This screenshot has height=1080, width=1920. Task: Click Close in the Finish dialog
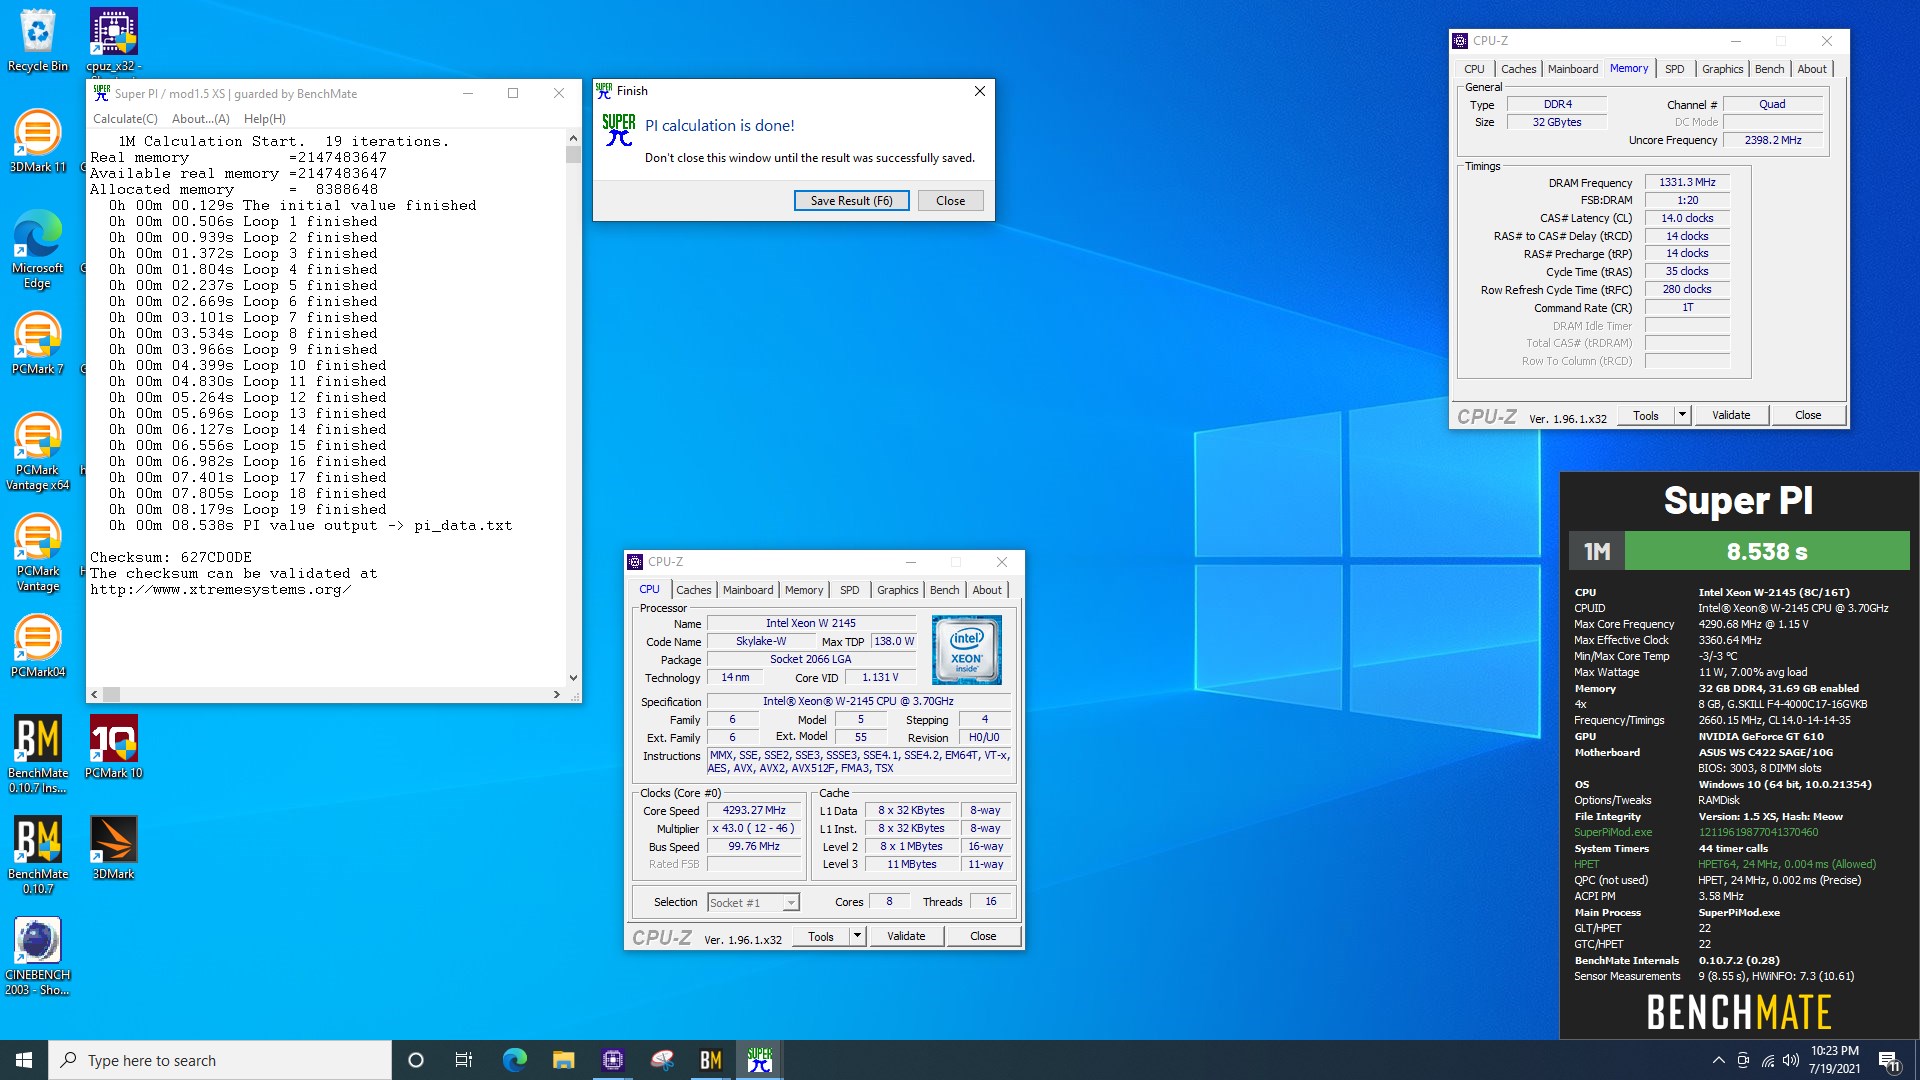click(x=950, y=200)
